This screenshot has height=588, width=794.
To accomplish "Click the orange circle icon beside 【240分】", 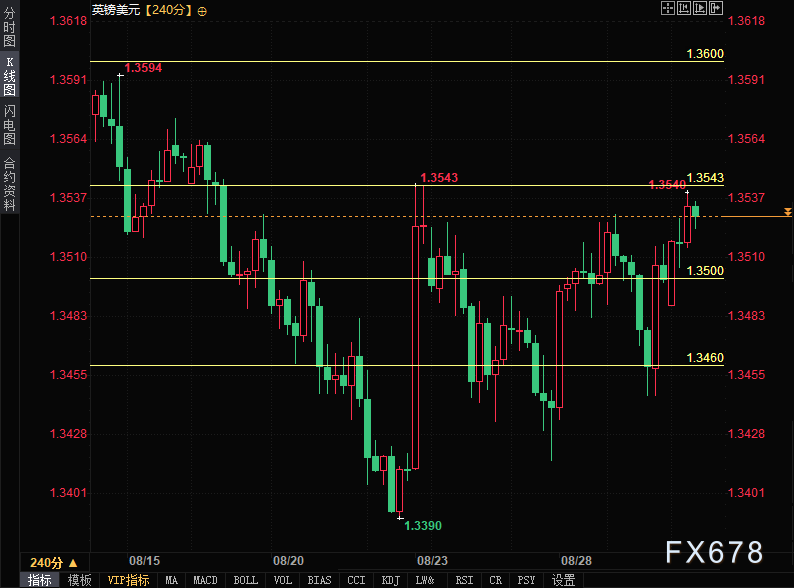I will [x=203, y=10].
